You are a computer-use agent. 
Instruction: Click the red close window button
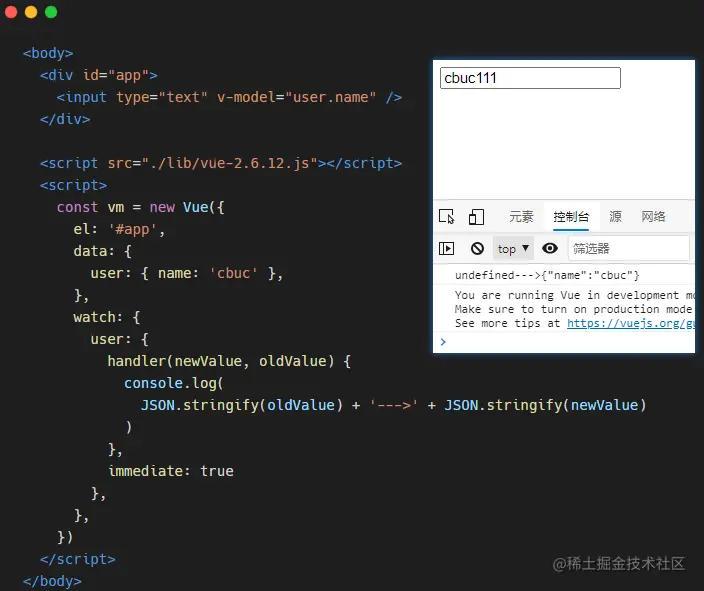point(11,12)
